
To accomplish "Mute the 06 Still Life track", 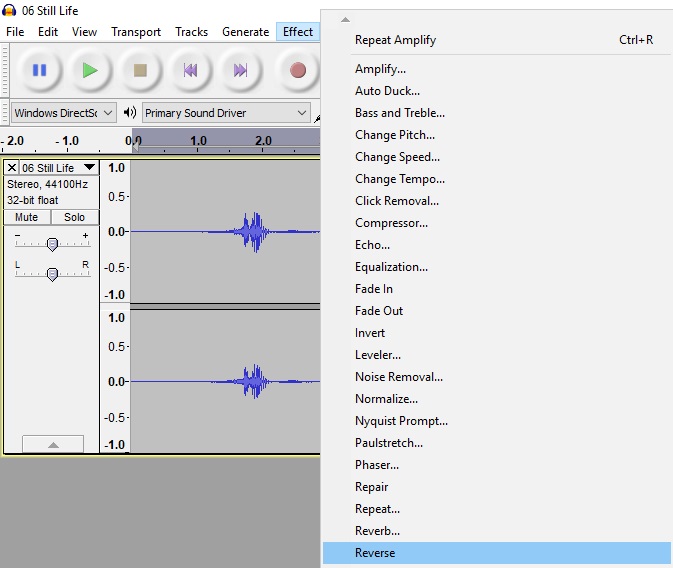I will point(27,217).
